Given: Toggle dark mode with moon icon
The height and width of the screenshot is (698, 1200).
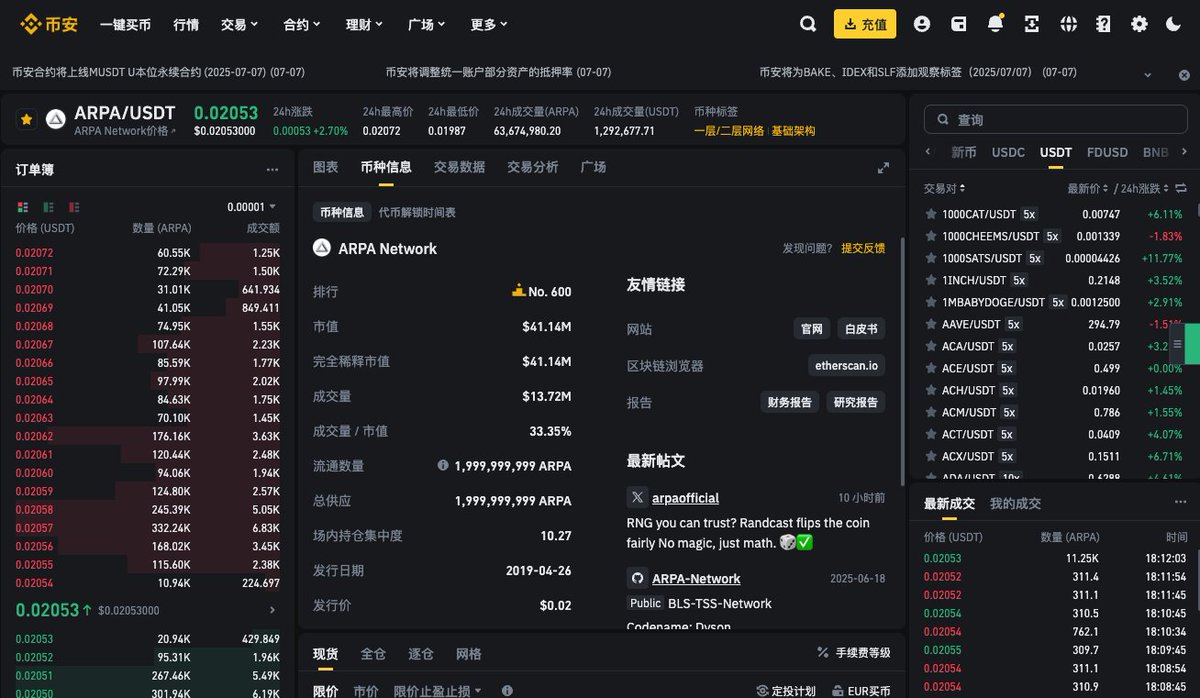Looking at the screenshot, I should click(1174, 24).
